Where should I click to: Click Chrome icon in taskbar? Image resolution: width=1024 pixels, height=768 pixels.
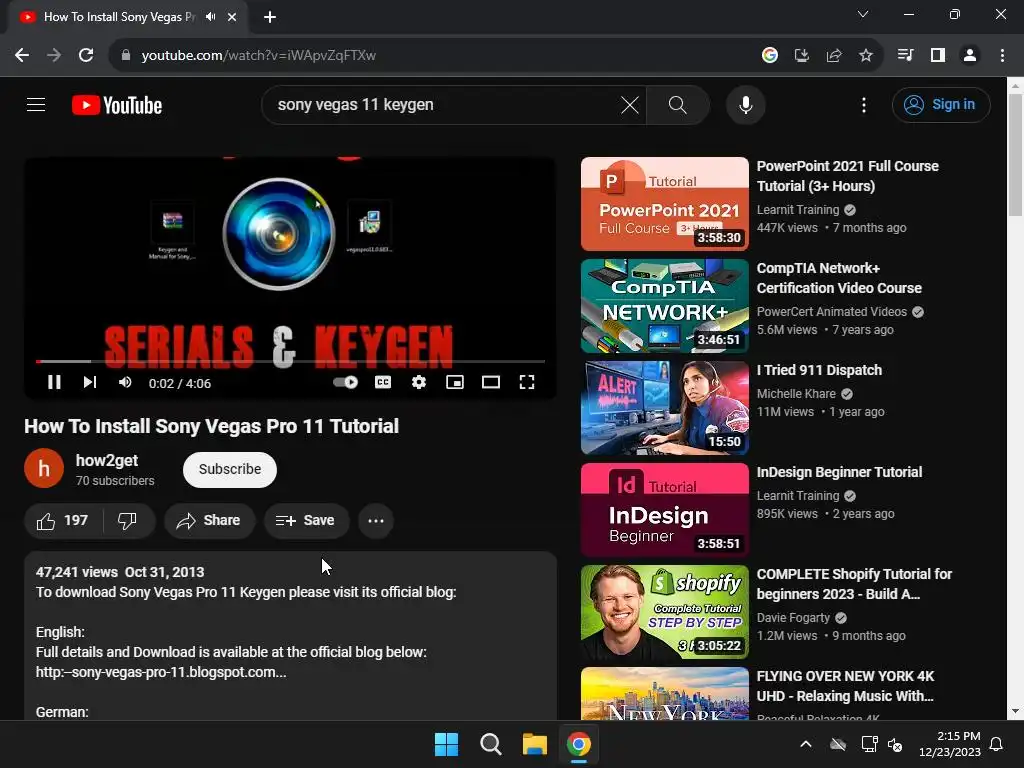[579, 744]
